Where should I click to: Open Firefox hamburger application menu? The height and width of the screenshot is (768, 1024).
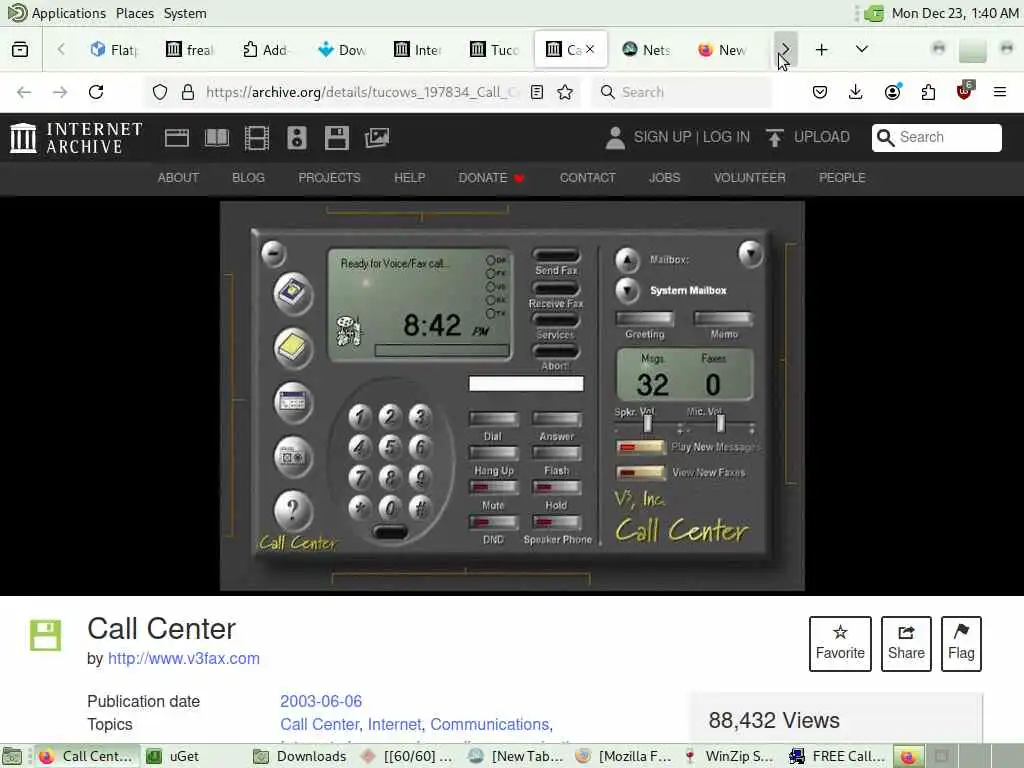point(1000,92)
